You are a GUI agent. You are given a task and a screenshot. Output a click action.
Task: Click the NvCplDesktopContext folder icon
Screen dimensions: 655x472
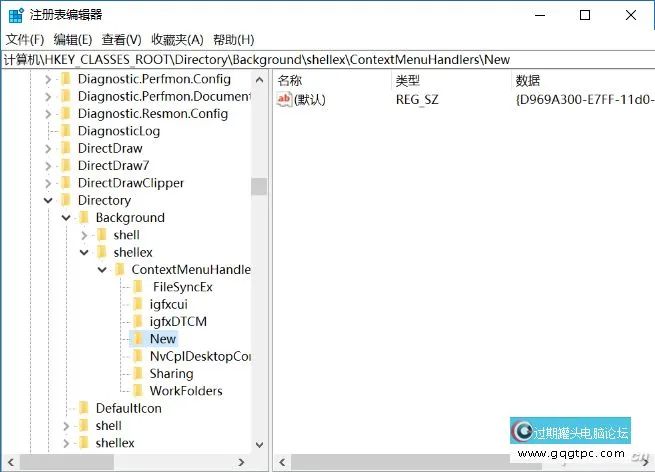point(138,356)
